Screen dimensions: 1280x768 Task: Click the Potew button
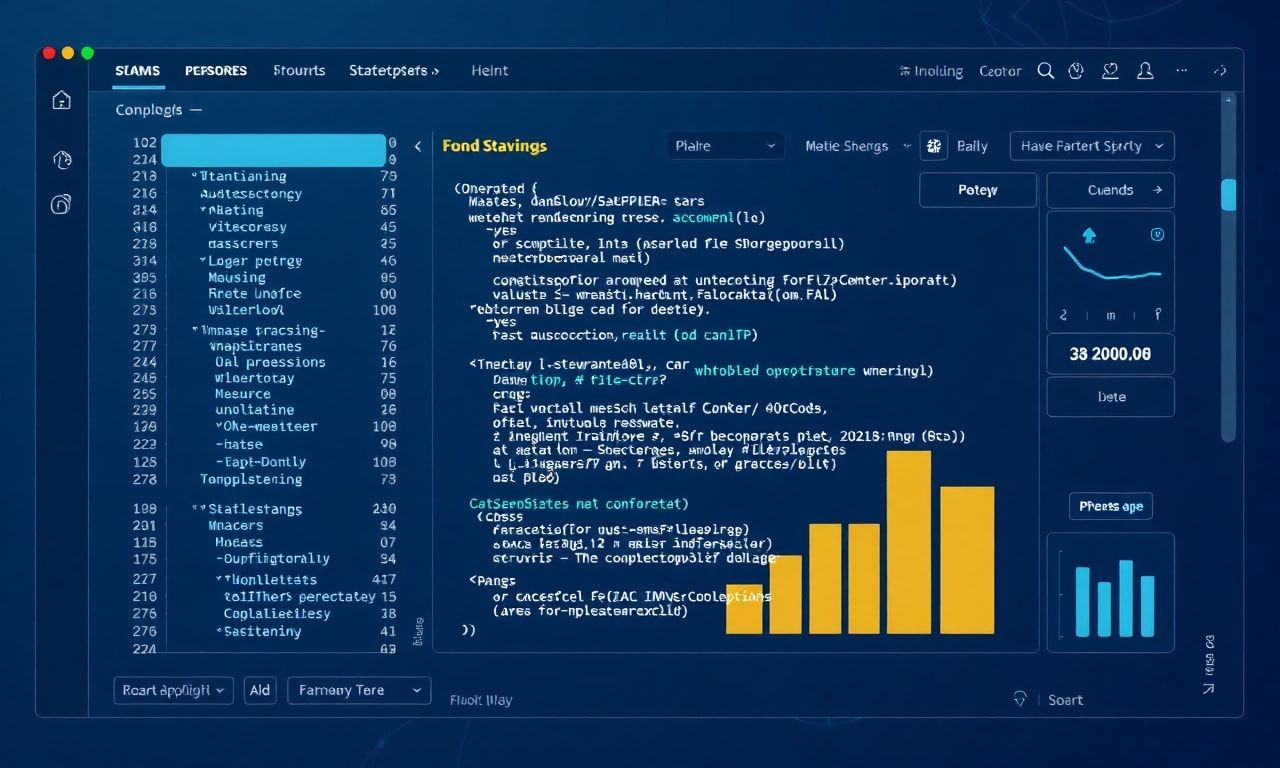coord(977,190)
